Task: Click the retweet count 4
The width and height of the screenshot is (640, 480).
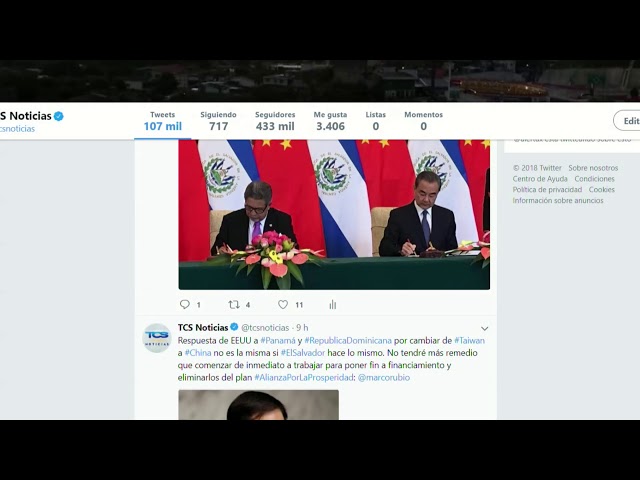Action: click(248, 305)
